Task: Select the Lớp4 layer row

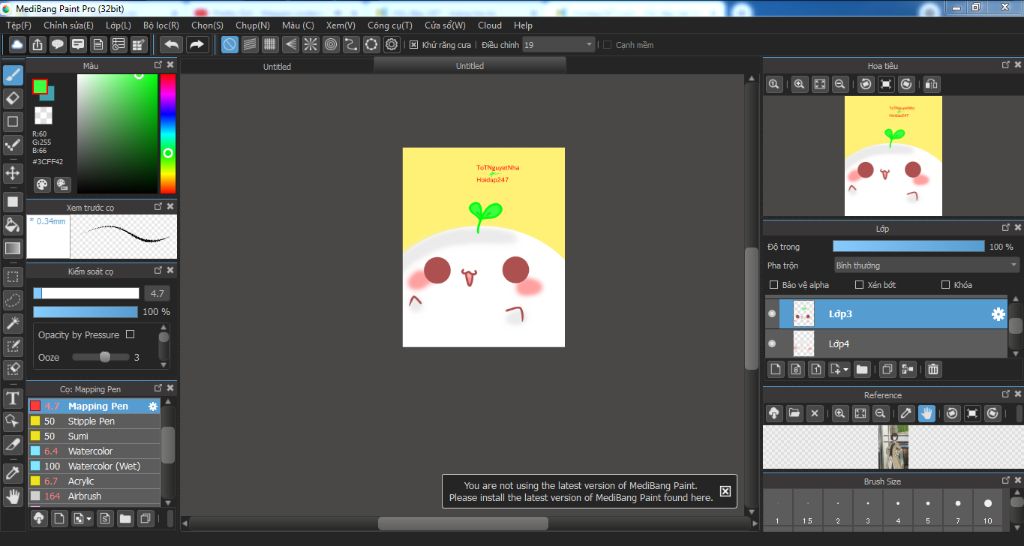Action: 886,344
